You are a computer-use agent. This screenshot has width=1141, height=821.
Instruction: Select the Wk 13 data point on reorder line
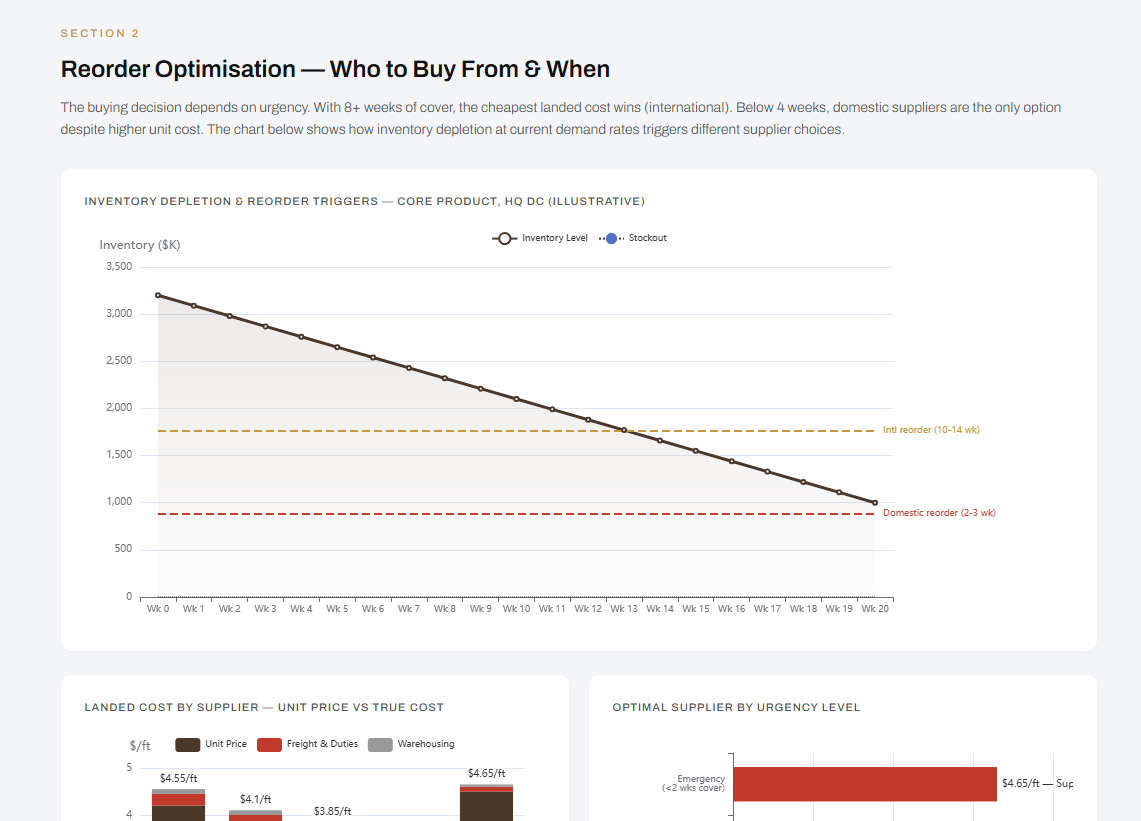624,430
